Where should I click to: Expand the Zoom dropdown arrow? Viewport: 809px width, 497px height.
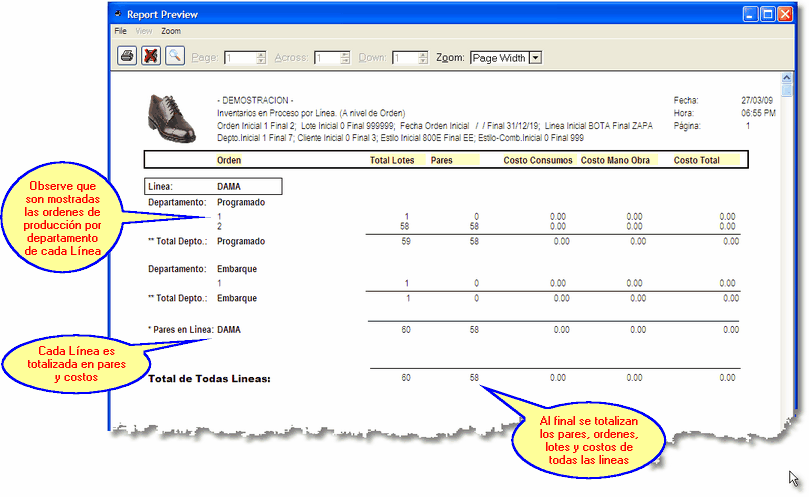[535, 58]
